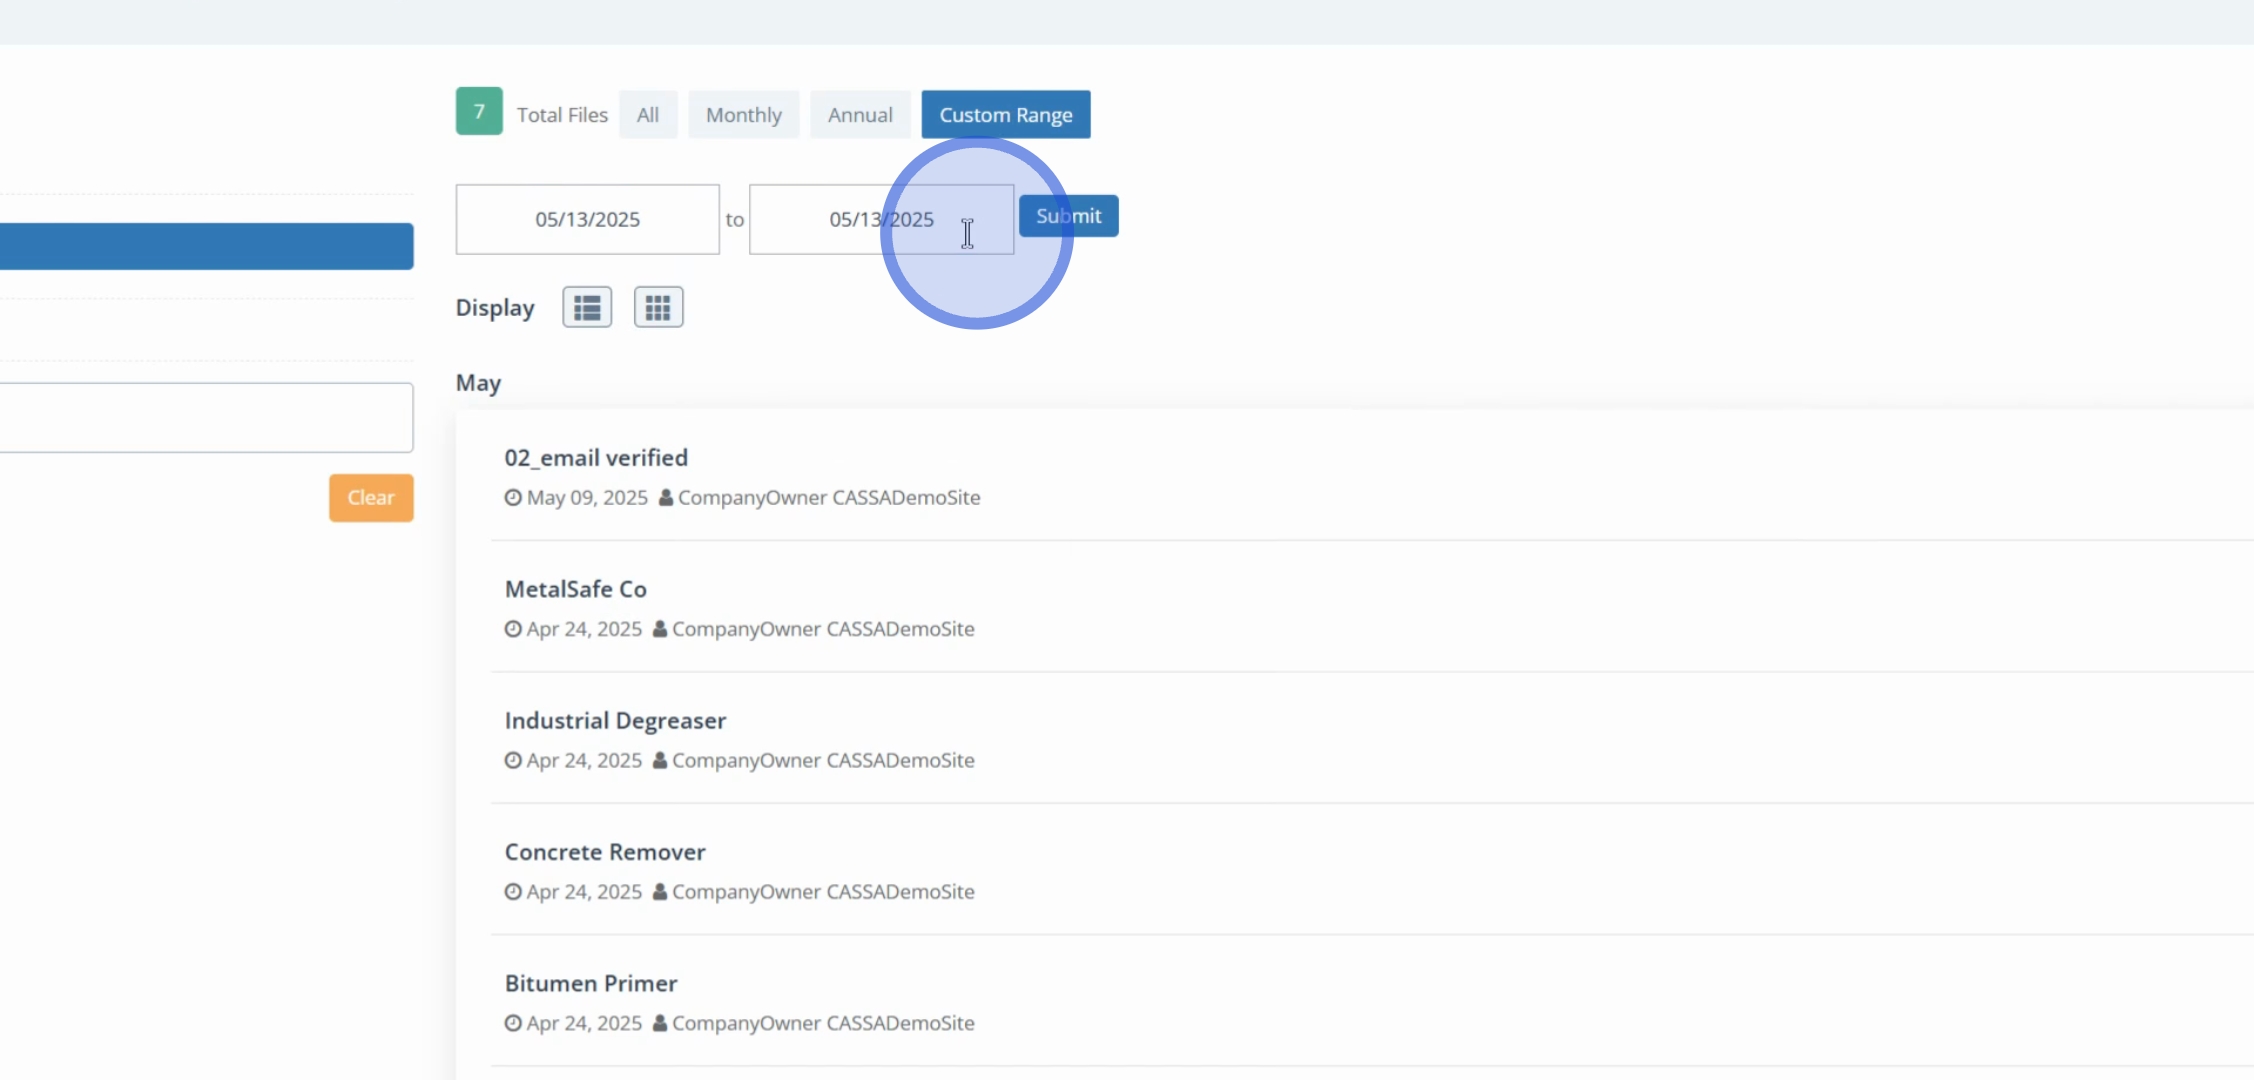Open the 02_email verified file

pyautogui.click(x=596, y=458)
